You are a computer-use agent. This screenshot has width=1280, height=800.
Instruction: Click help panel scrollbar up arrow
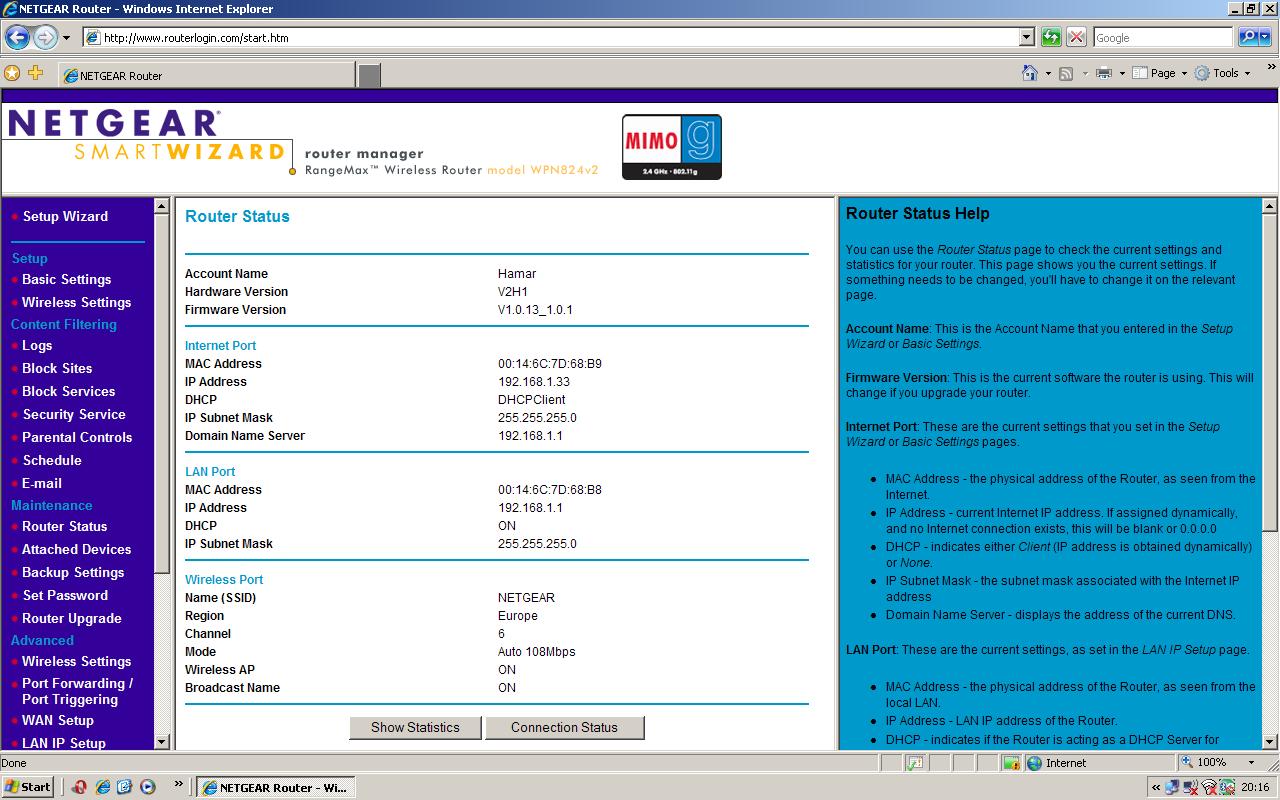coord(1269,206)
